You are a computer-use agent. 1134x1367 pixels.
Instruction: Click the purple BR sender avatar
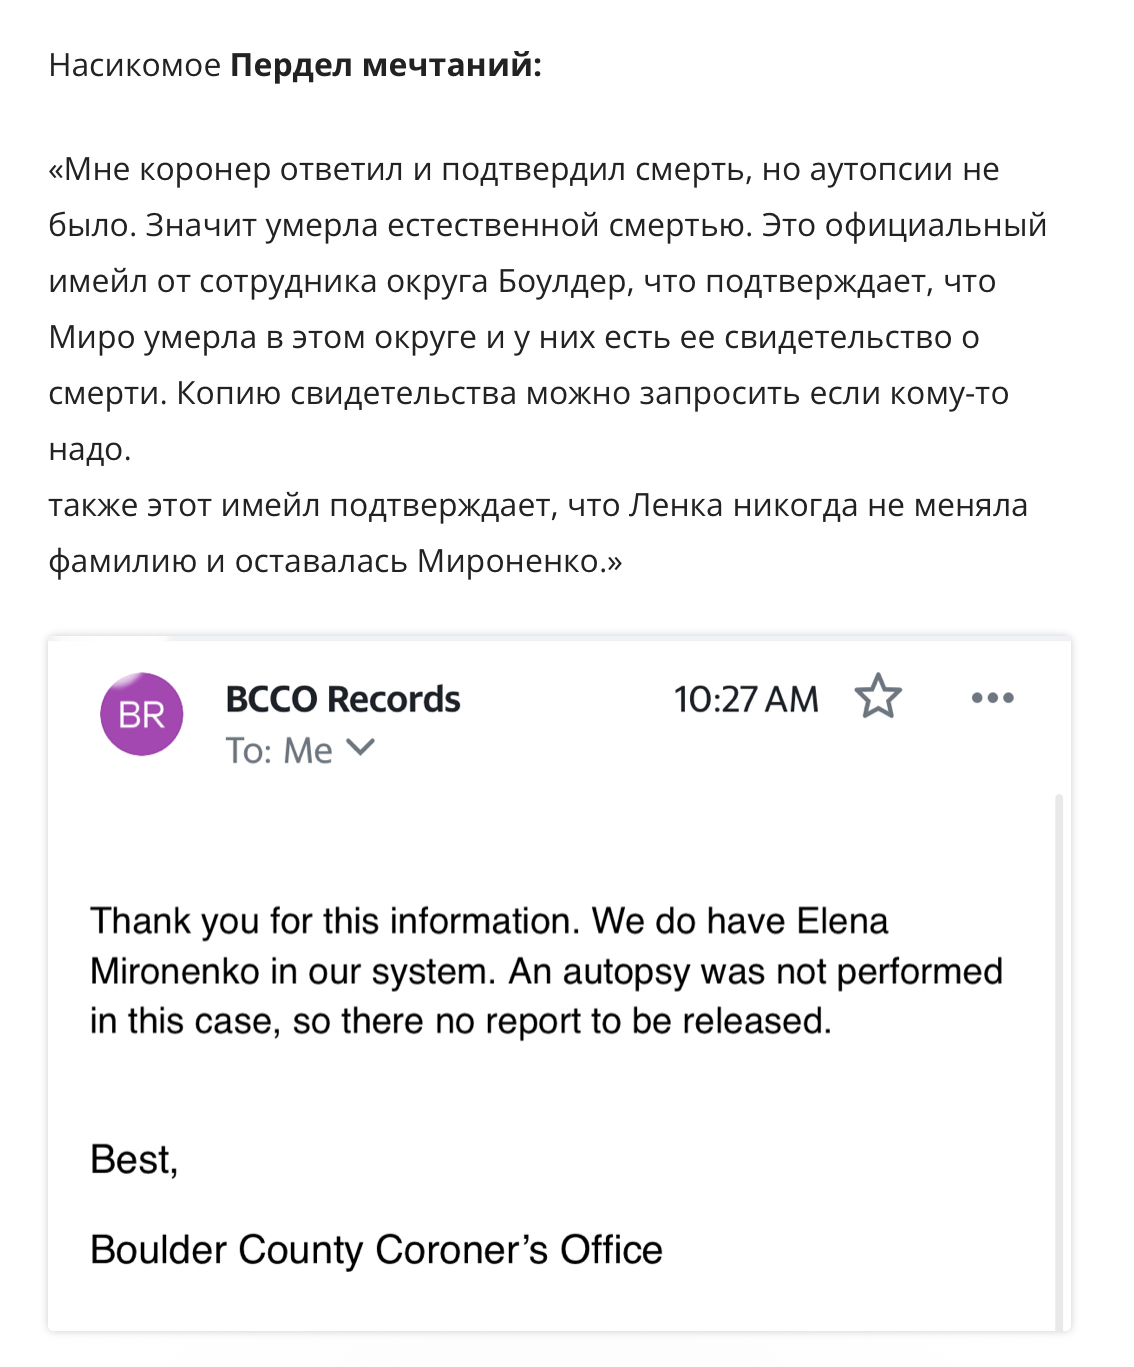[142, 714]
